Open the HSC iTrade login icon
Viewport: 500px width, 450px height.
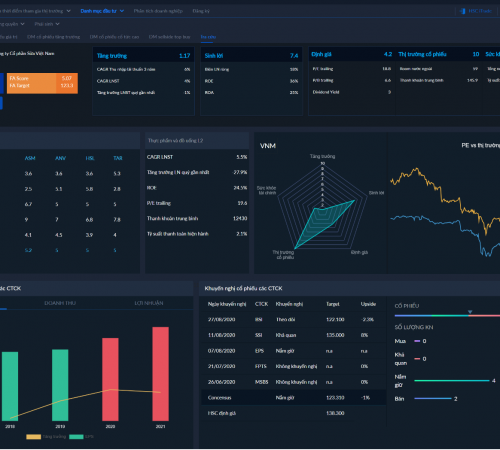click(463, 11)
